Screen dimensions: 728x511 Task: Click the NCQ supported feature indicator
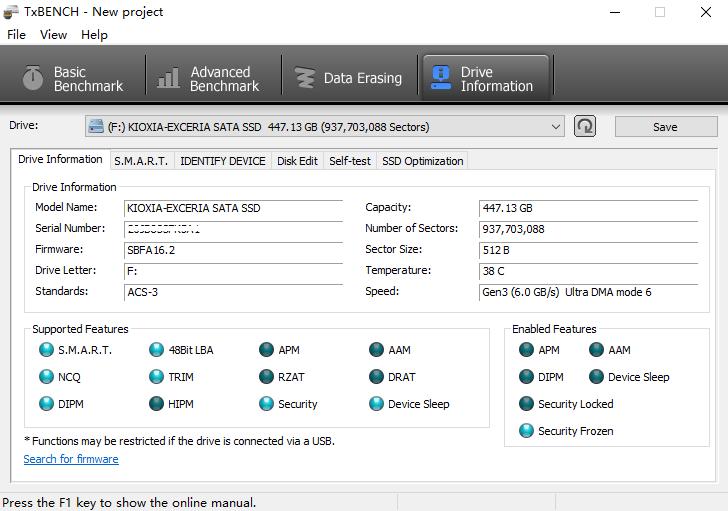point(46,377)
